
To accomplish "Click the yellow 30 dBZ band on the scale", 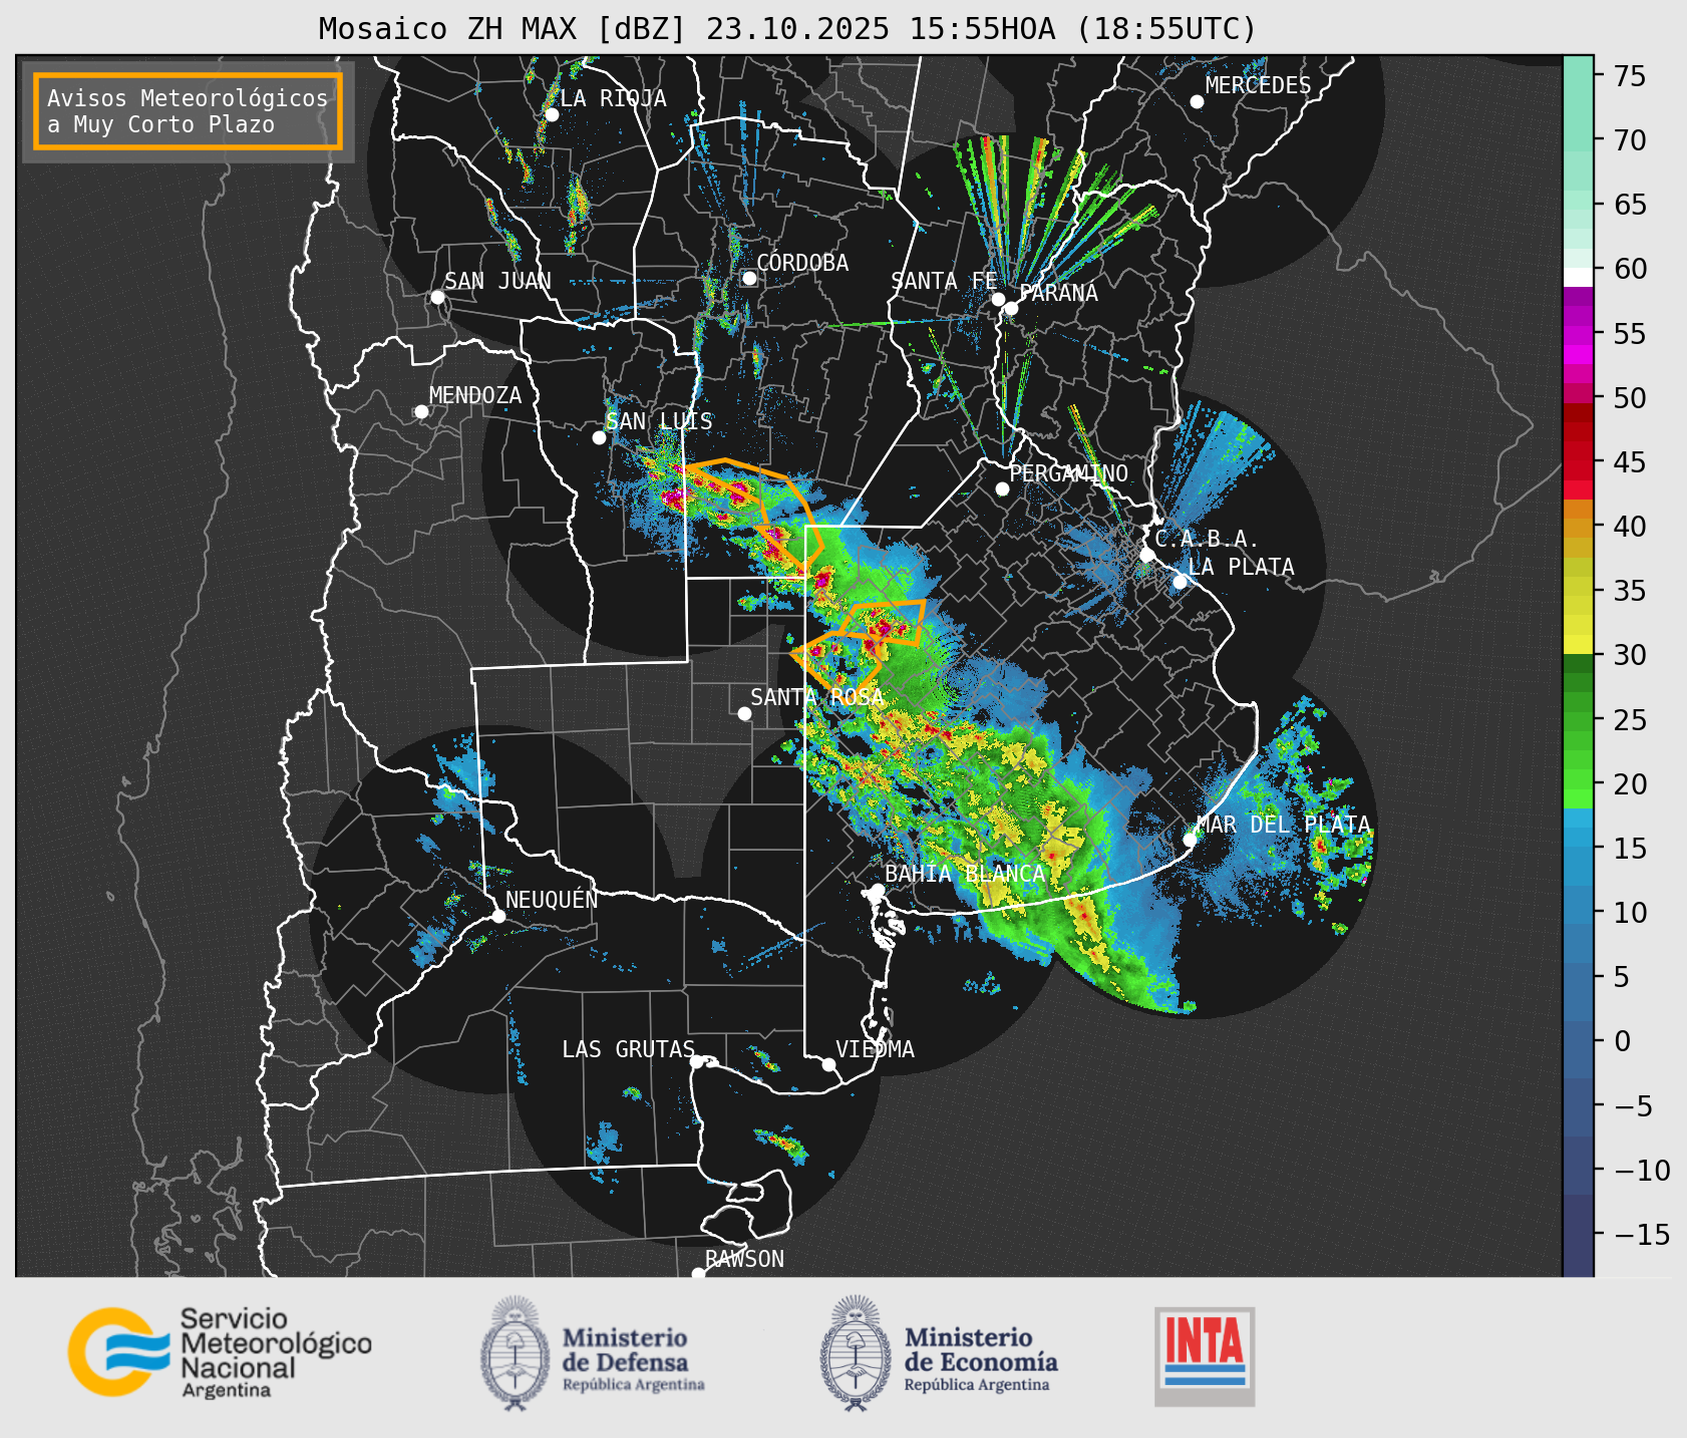I will point(1578,645).
